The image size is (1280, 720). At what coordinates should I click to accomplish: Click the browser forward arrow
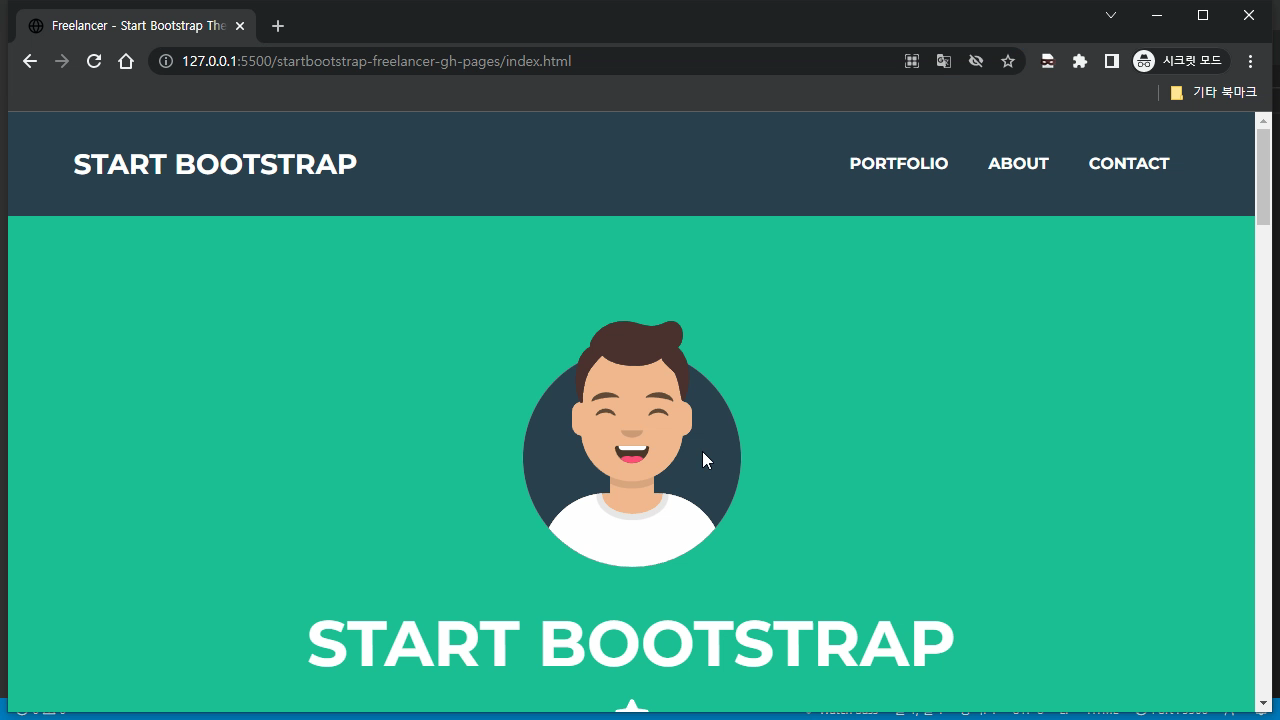tap(62, 61)
